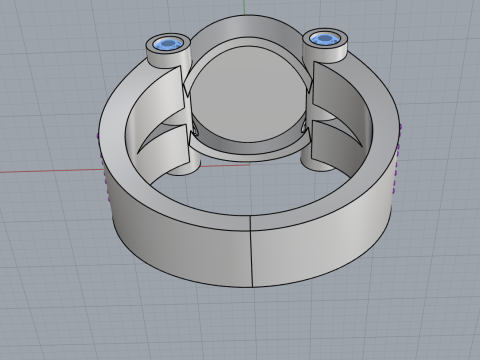Select the green Y-axis line at top

(245, 7)
